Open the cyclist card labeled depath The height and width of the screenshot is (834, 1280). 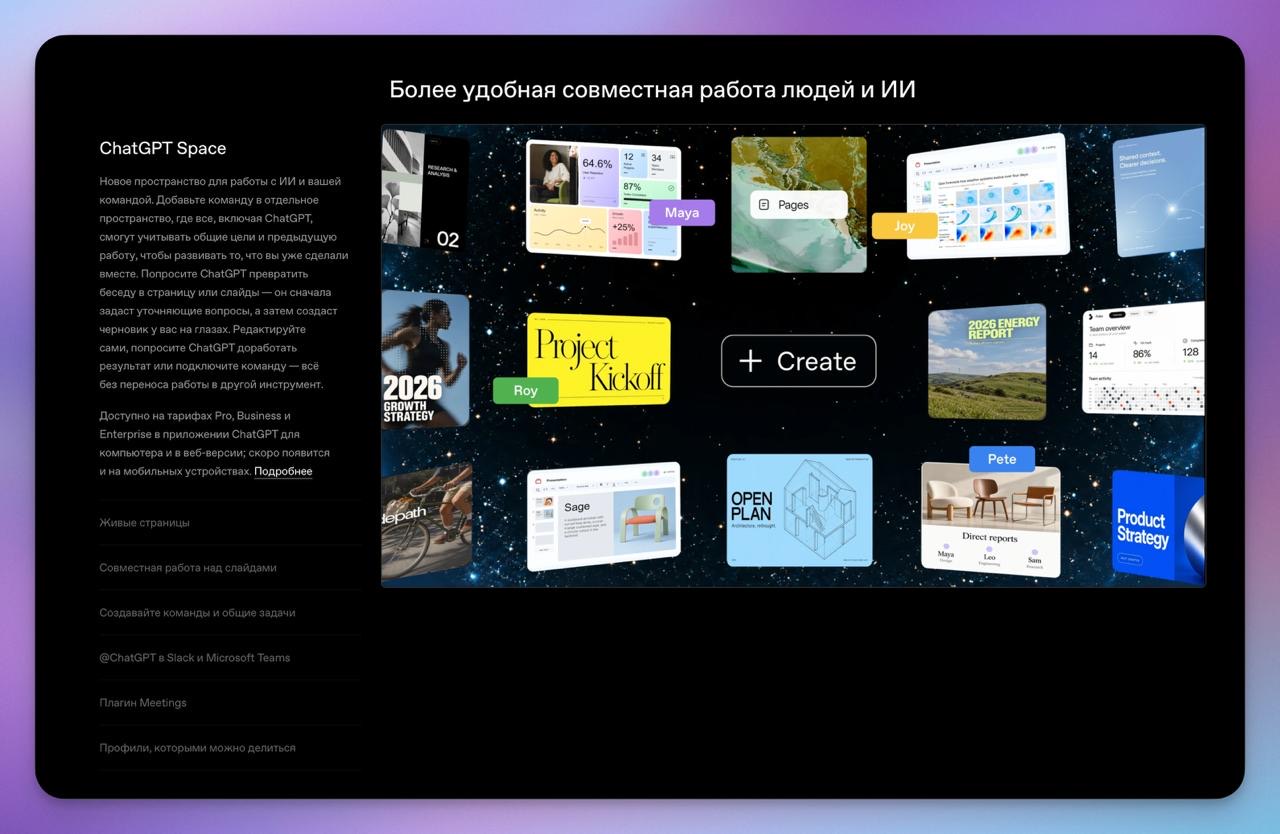[x=425, y=521]
